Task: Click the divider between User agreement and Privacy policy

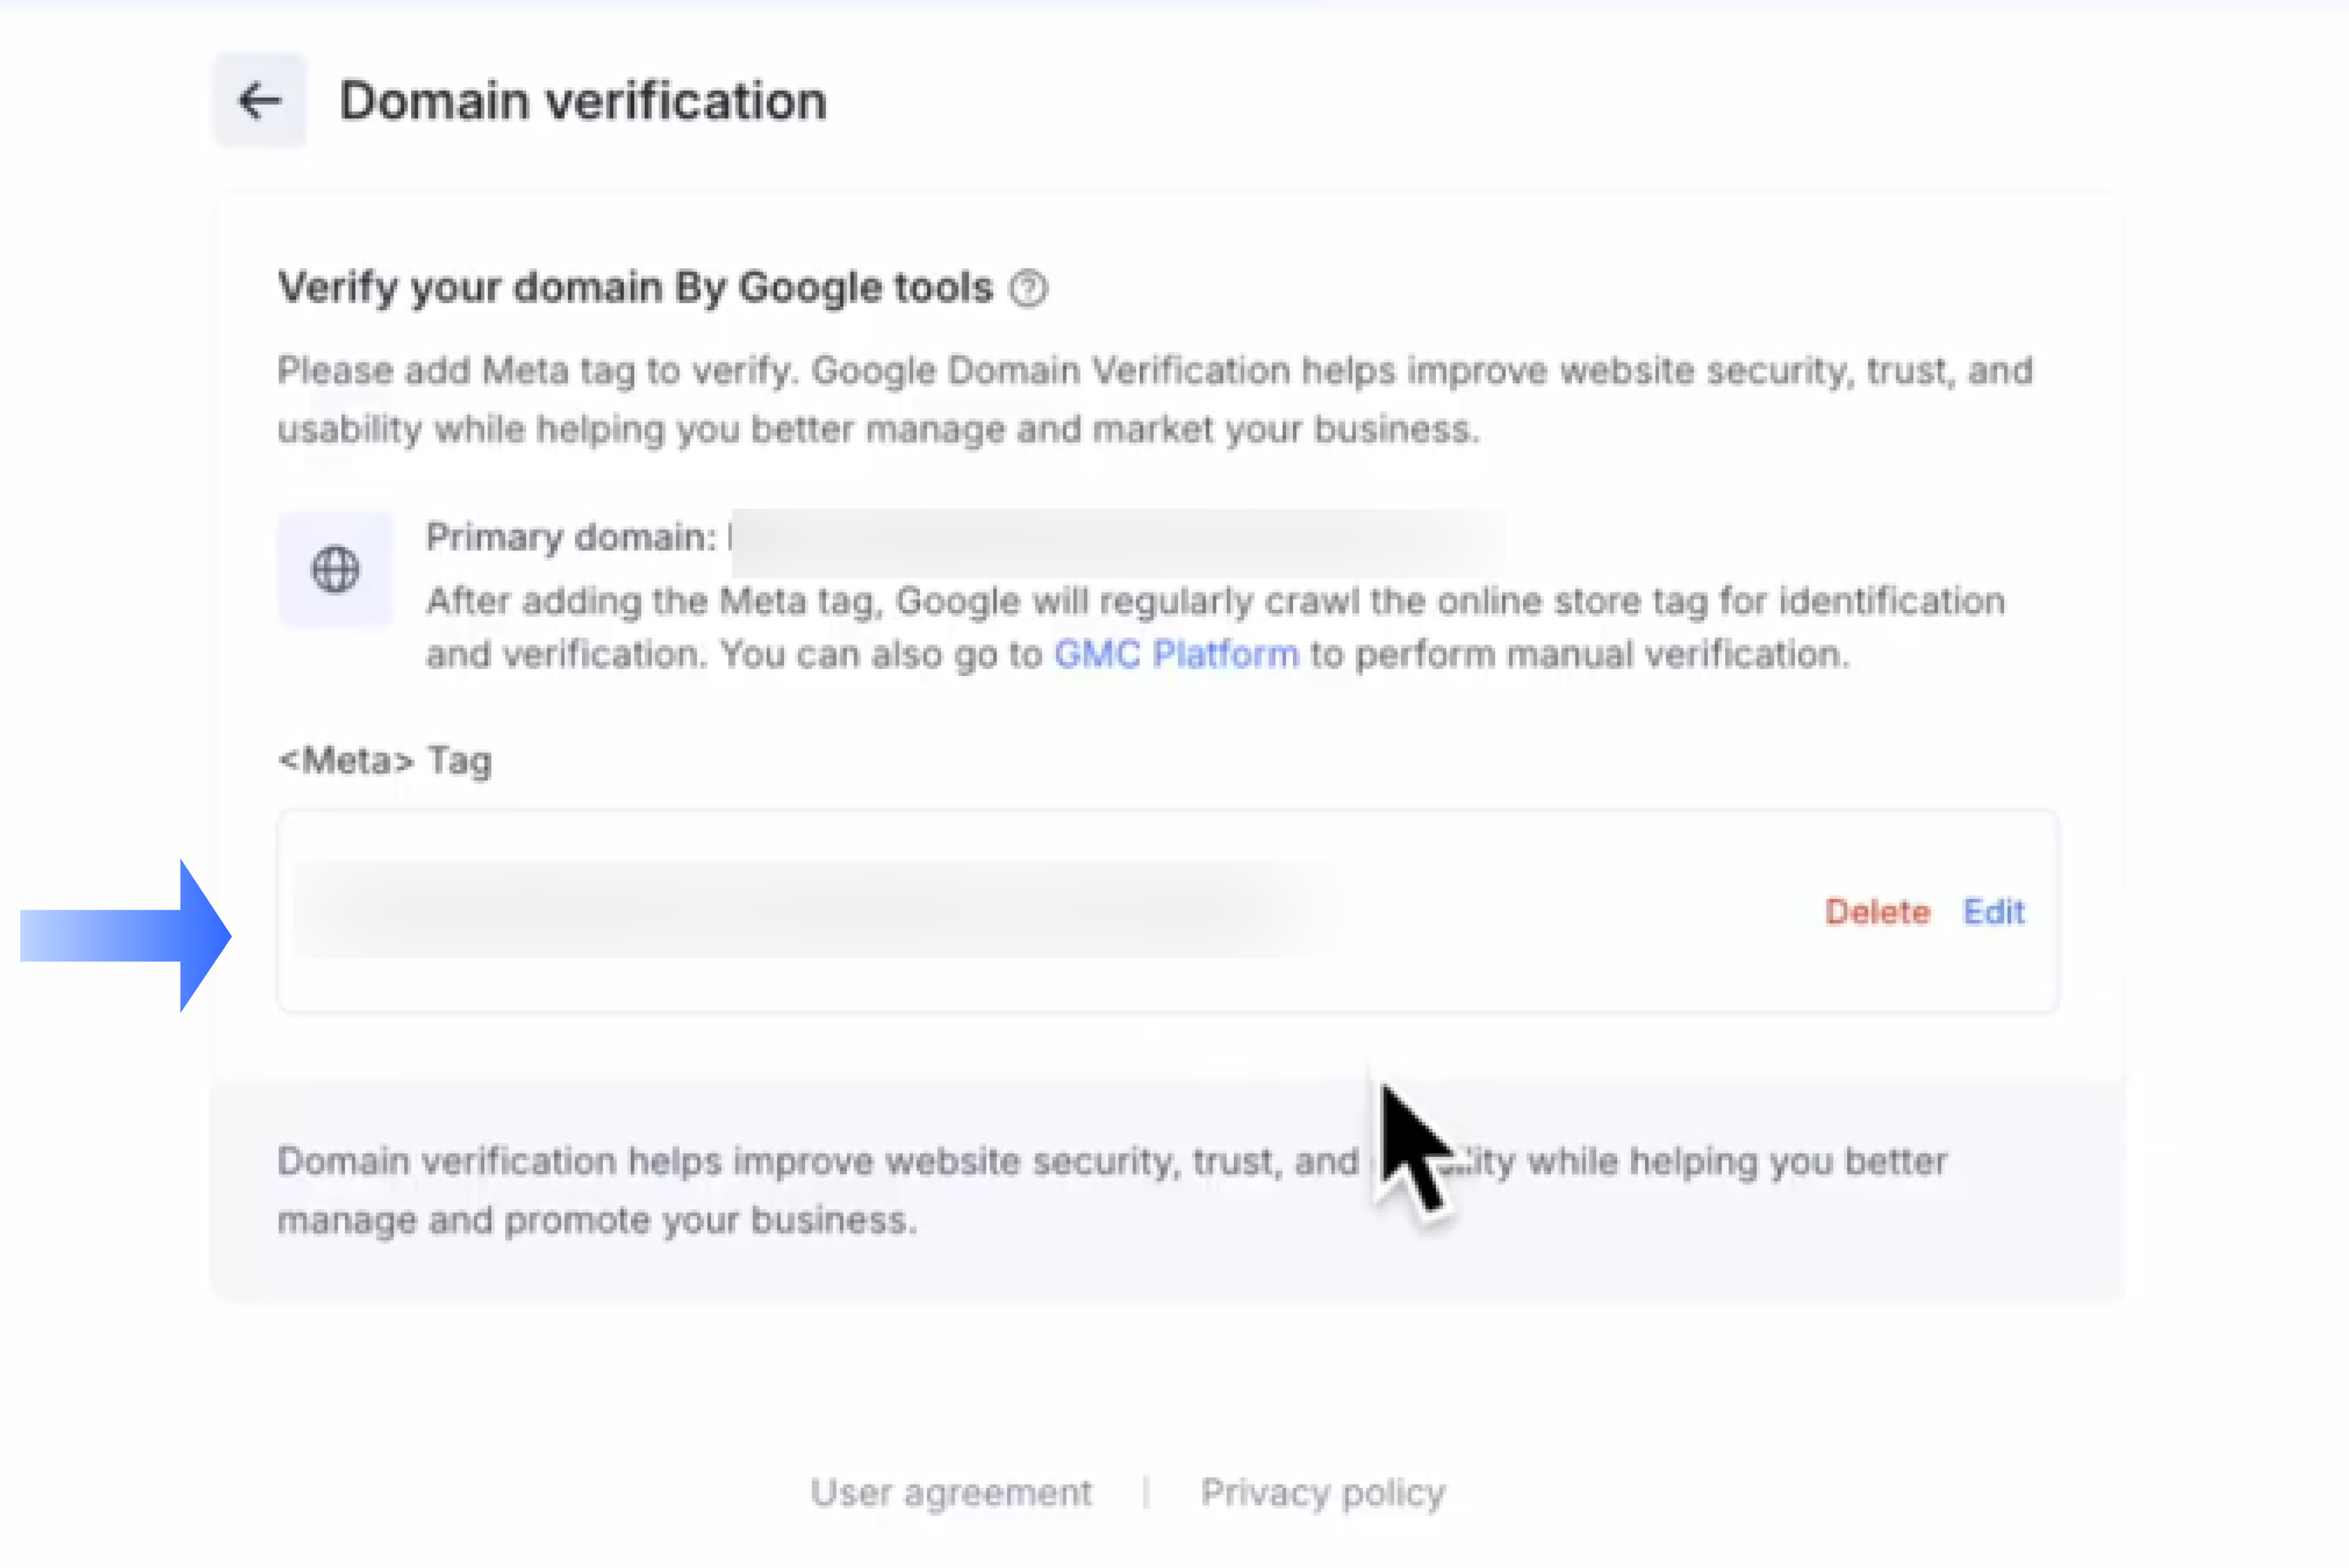Action: click(x=1146, y=1492)
